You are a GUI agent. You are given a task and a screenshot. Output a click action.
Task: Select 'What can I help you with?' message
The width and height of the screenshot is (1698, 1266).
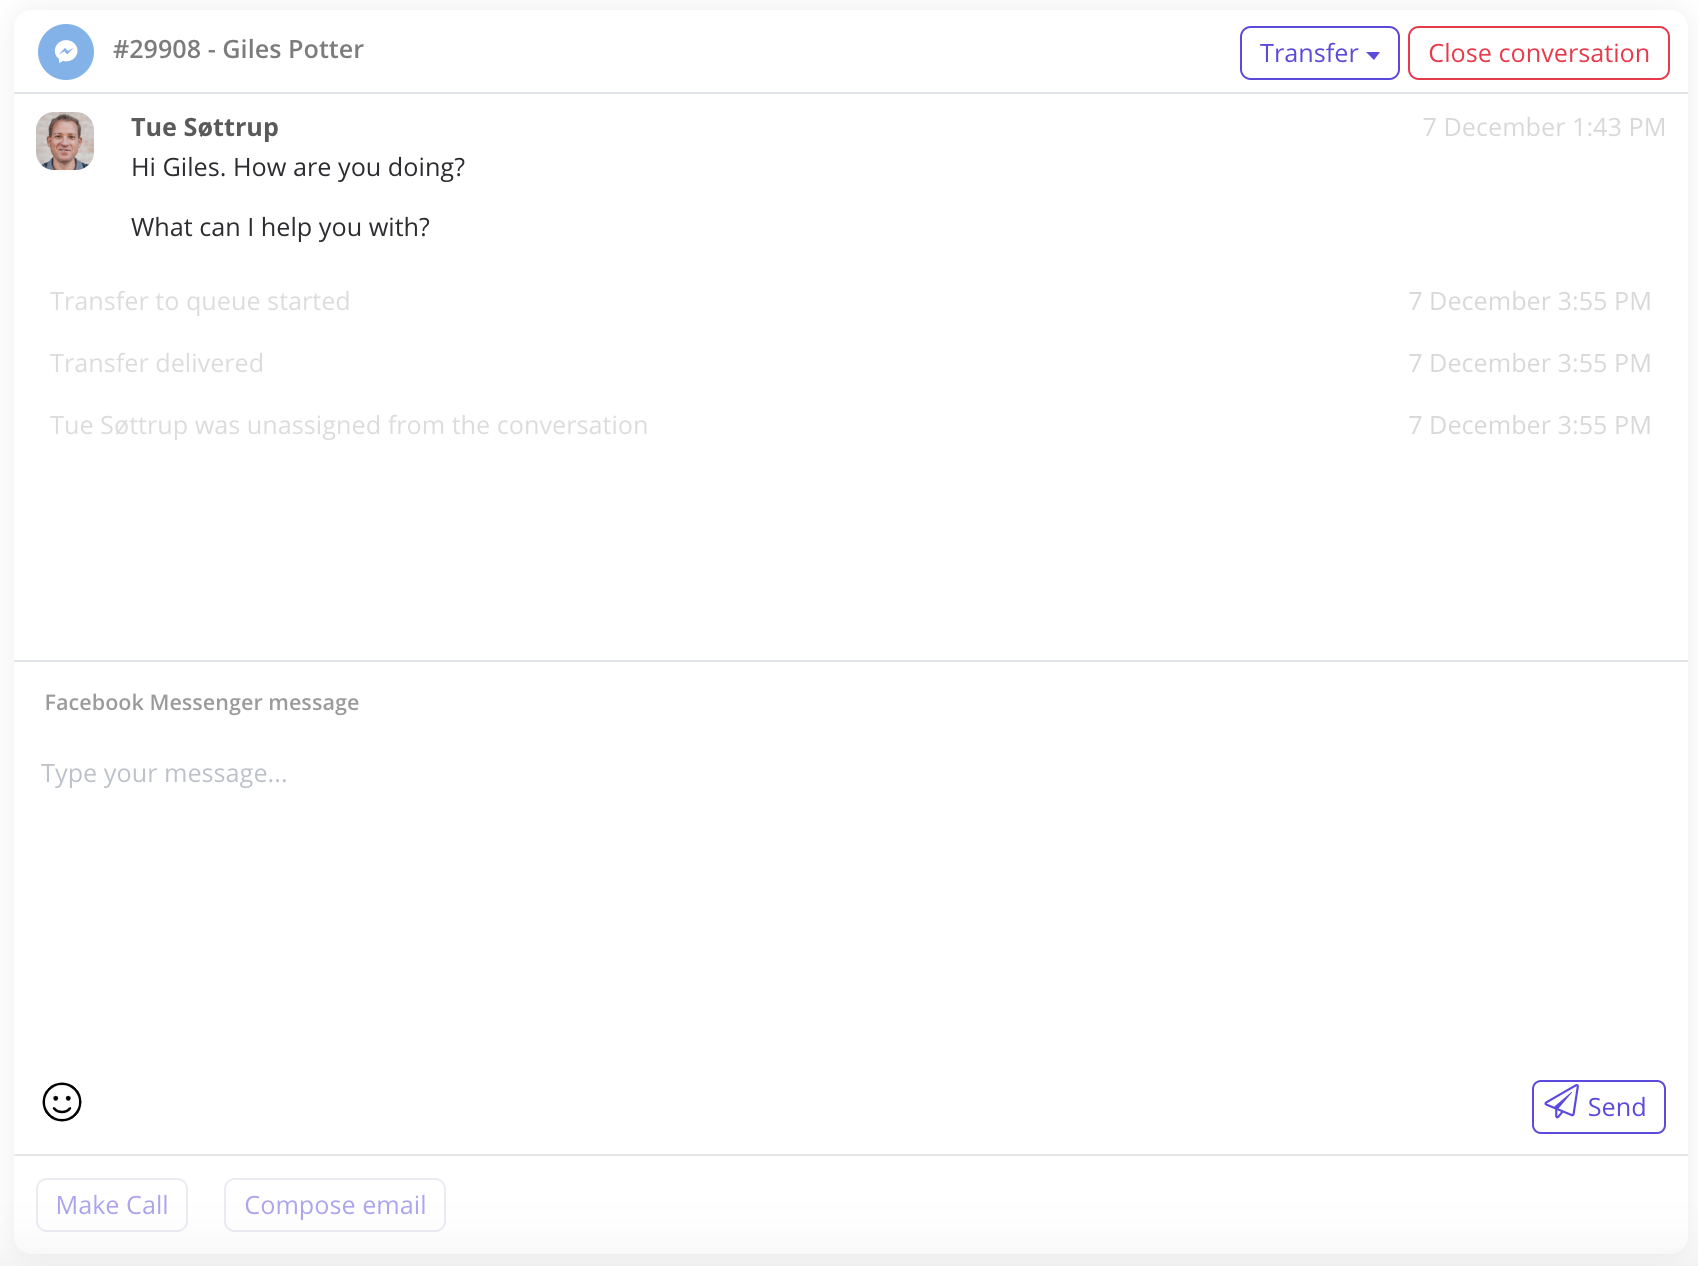pyautogui.click(x=280, y=227)
